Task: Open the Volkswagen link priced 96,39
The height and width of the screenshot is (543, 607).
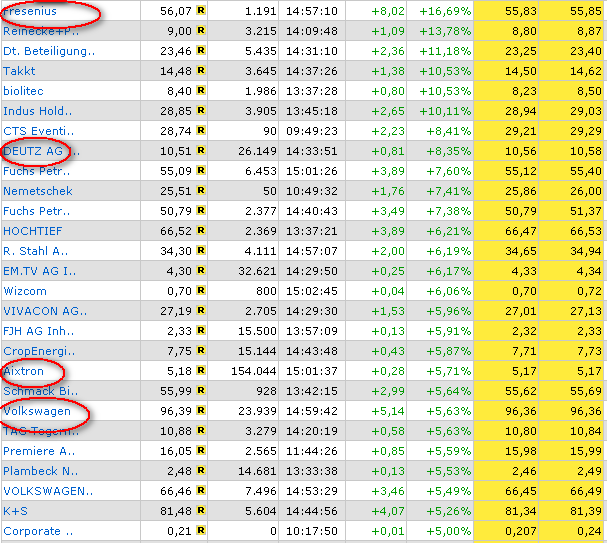Action: tap(37, 411)
